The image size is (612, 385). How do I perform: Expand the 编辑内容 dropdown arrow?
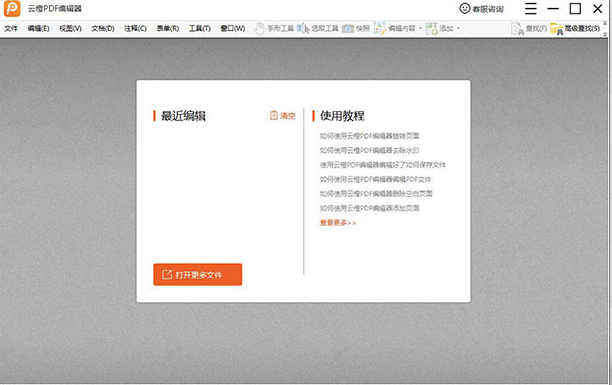(x=420, y=29)
